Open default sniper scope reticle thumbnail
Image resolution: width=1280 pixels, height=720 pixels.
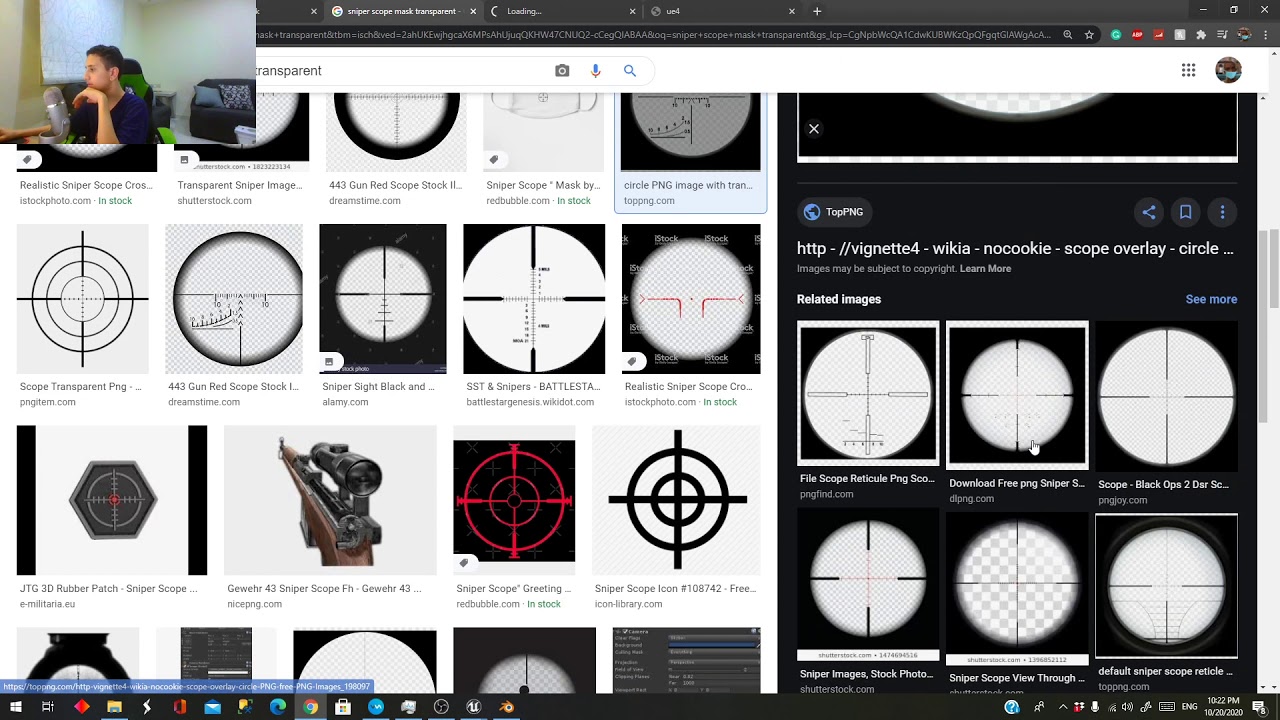pyautogui.click(x=1166, y=586)
